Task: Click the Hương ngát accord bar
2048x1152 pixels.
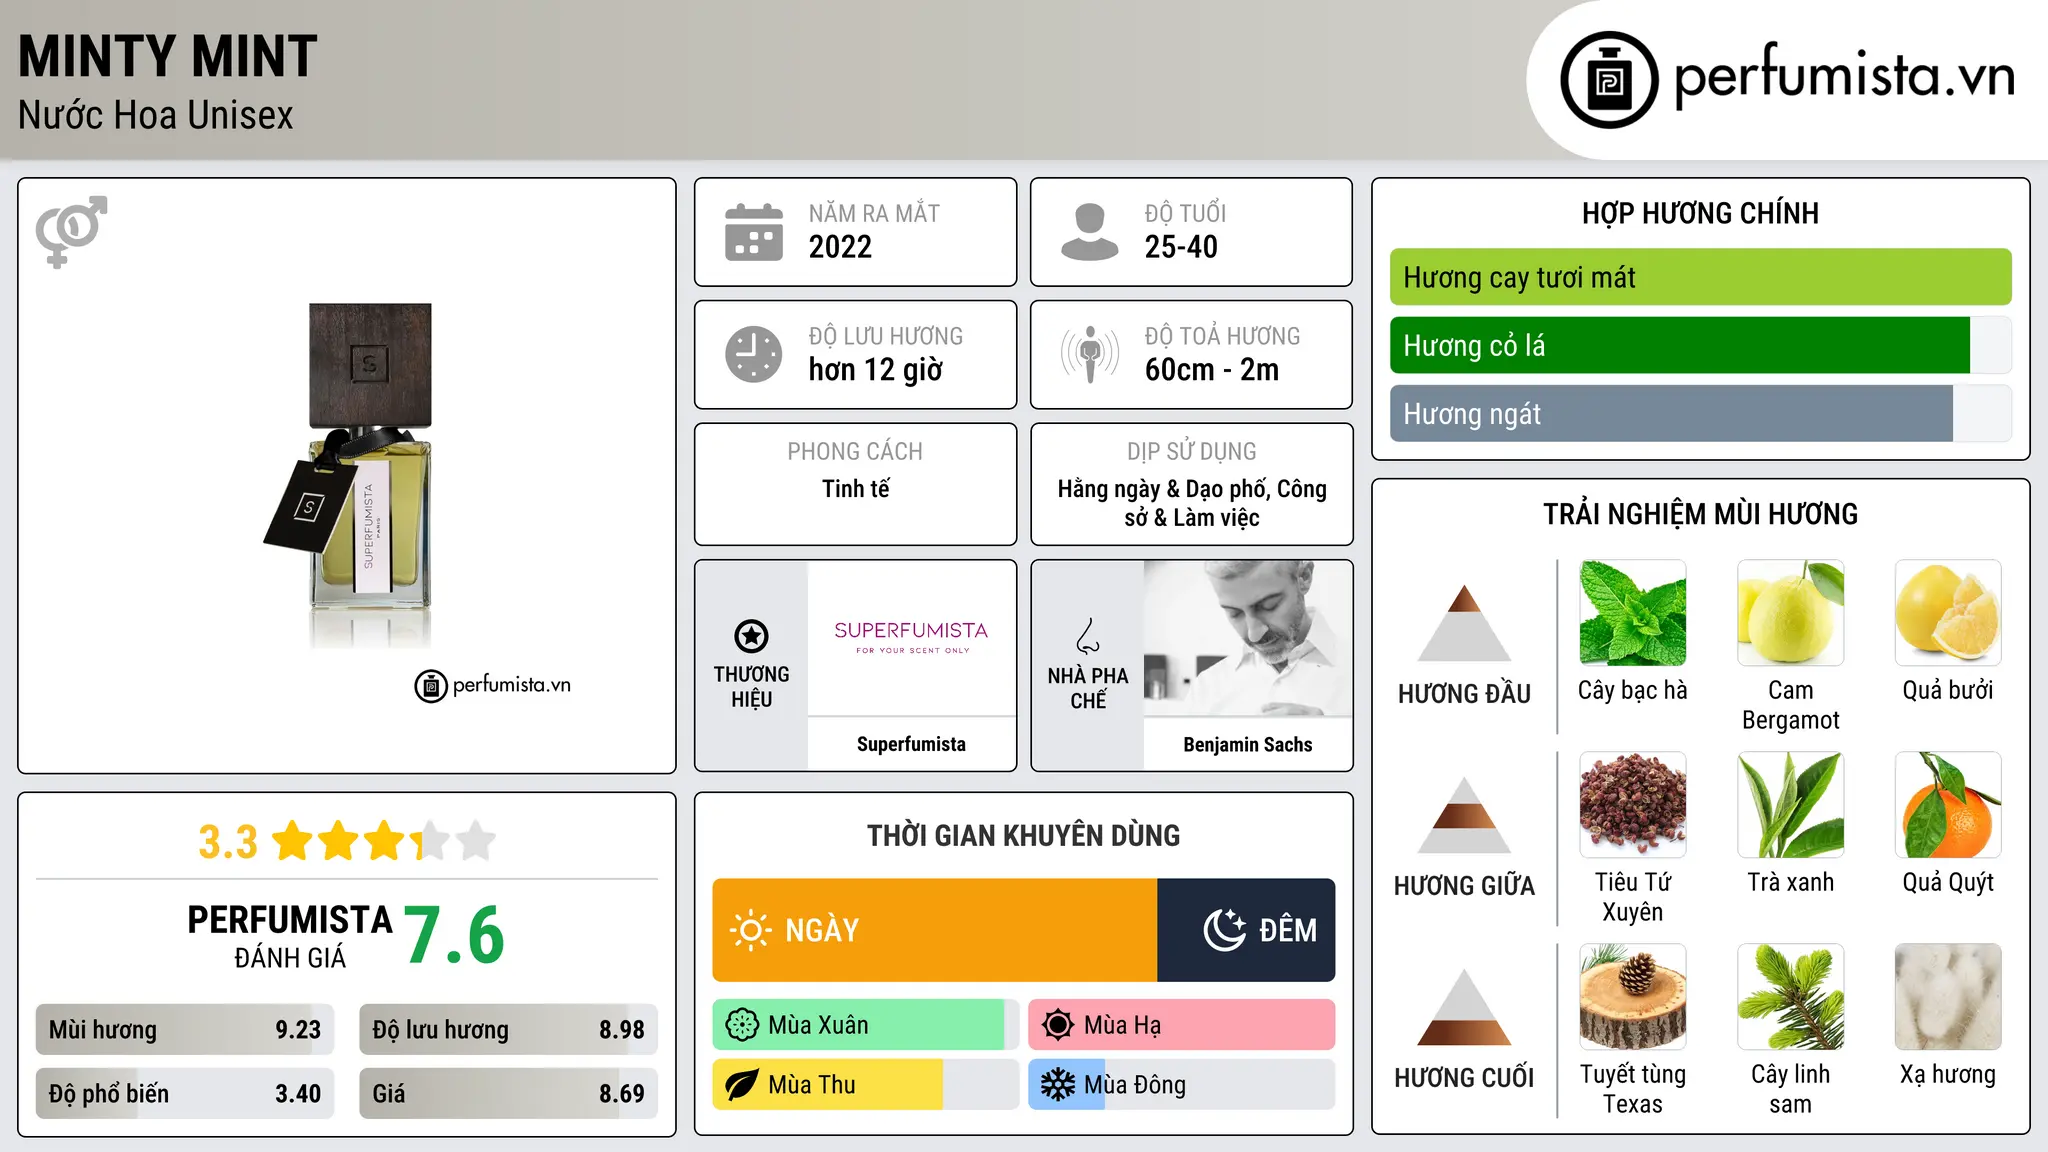Action: pos(1700,413)
